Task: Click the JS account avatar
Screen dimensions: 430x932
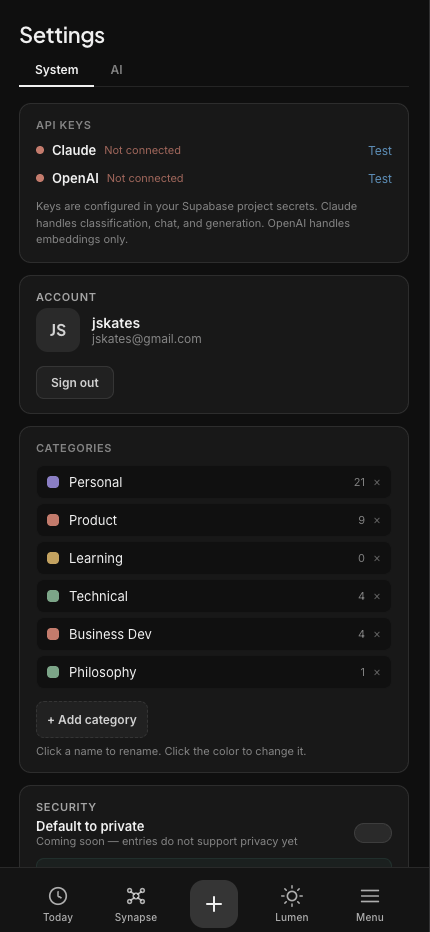Action: 58,330
